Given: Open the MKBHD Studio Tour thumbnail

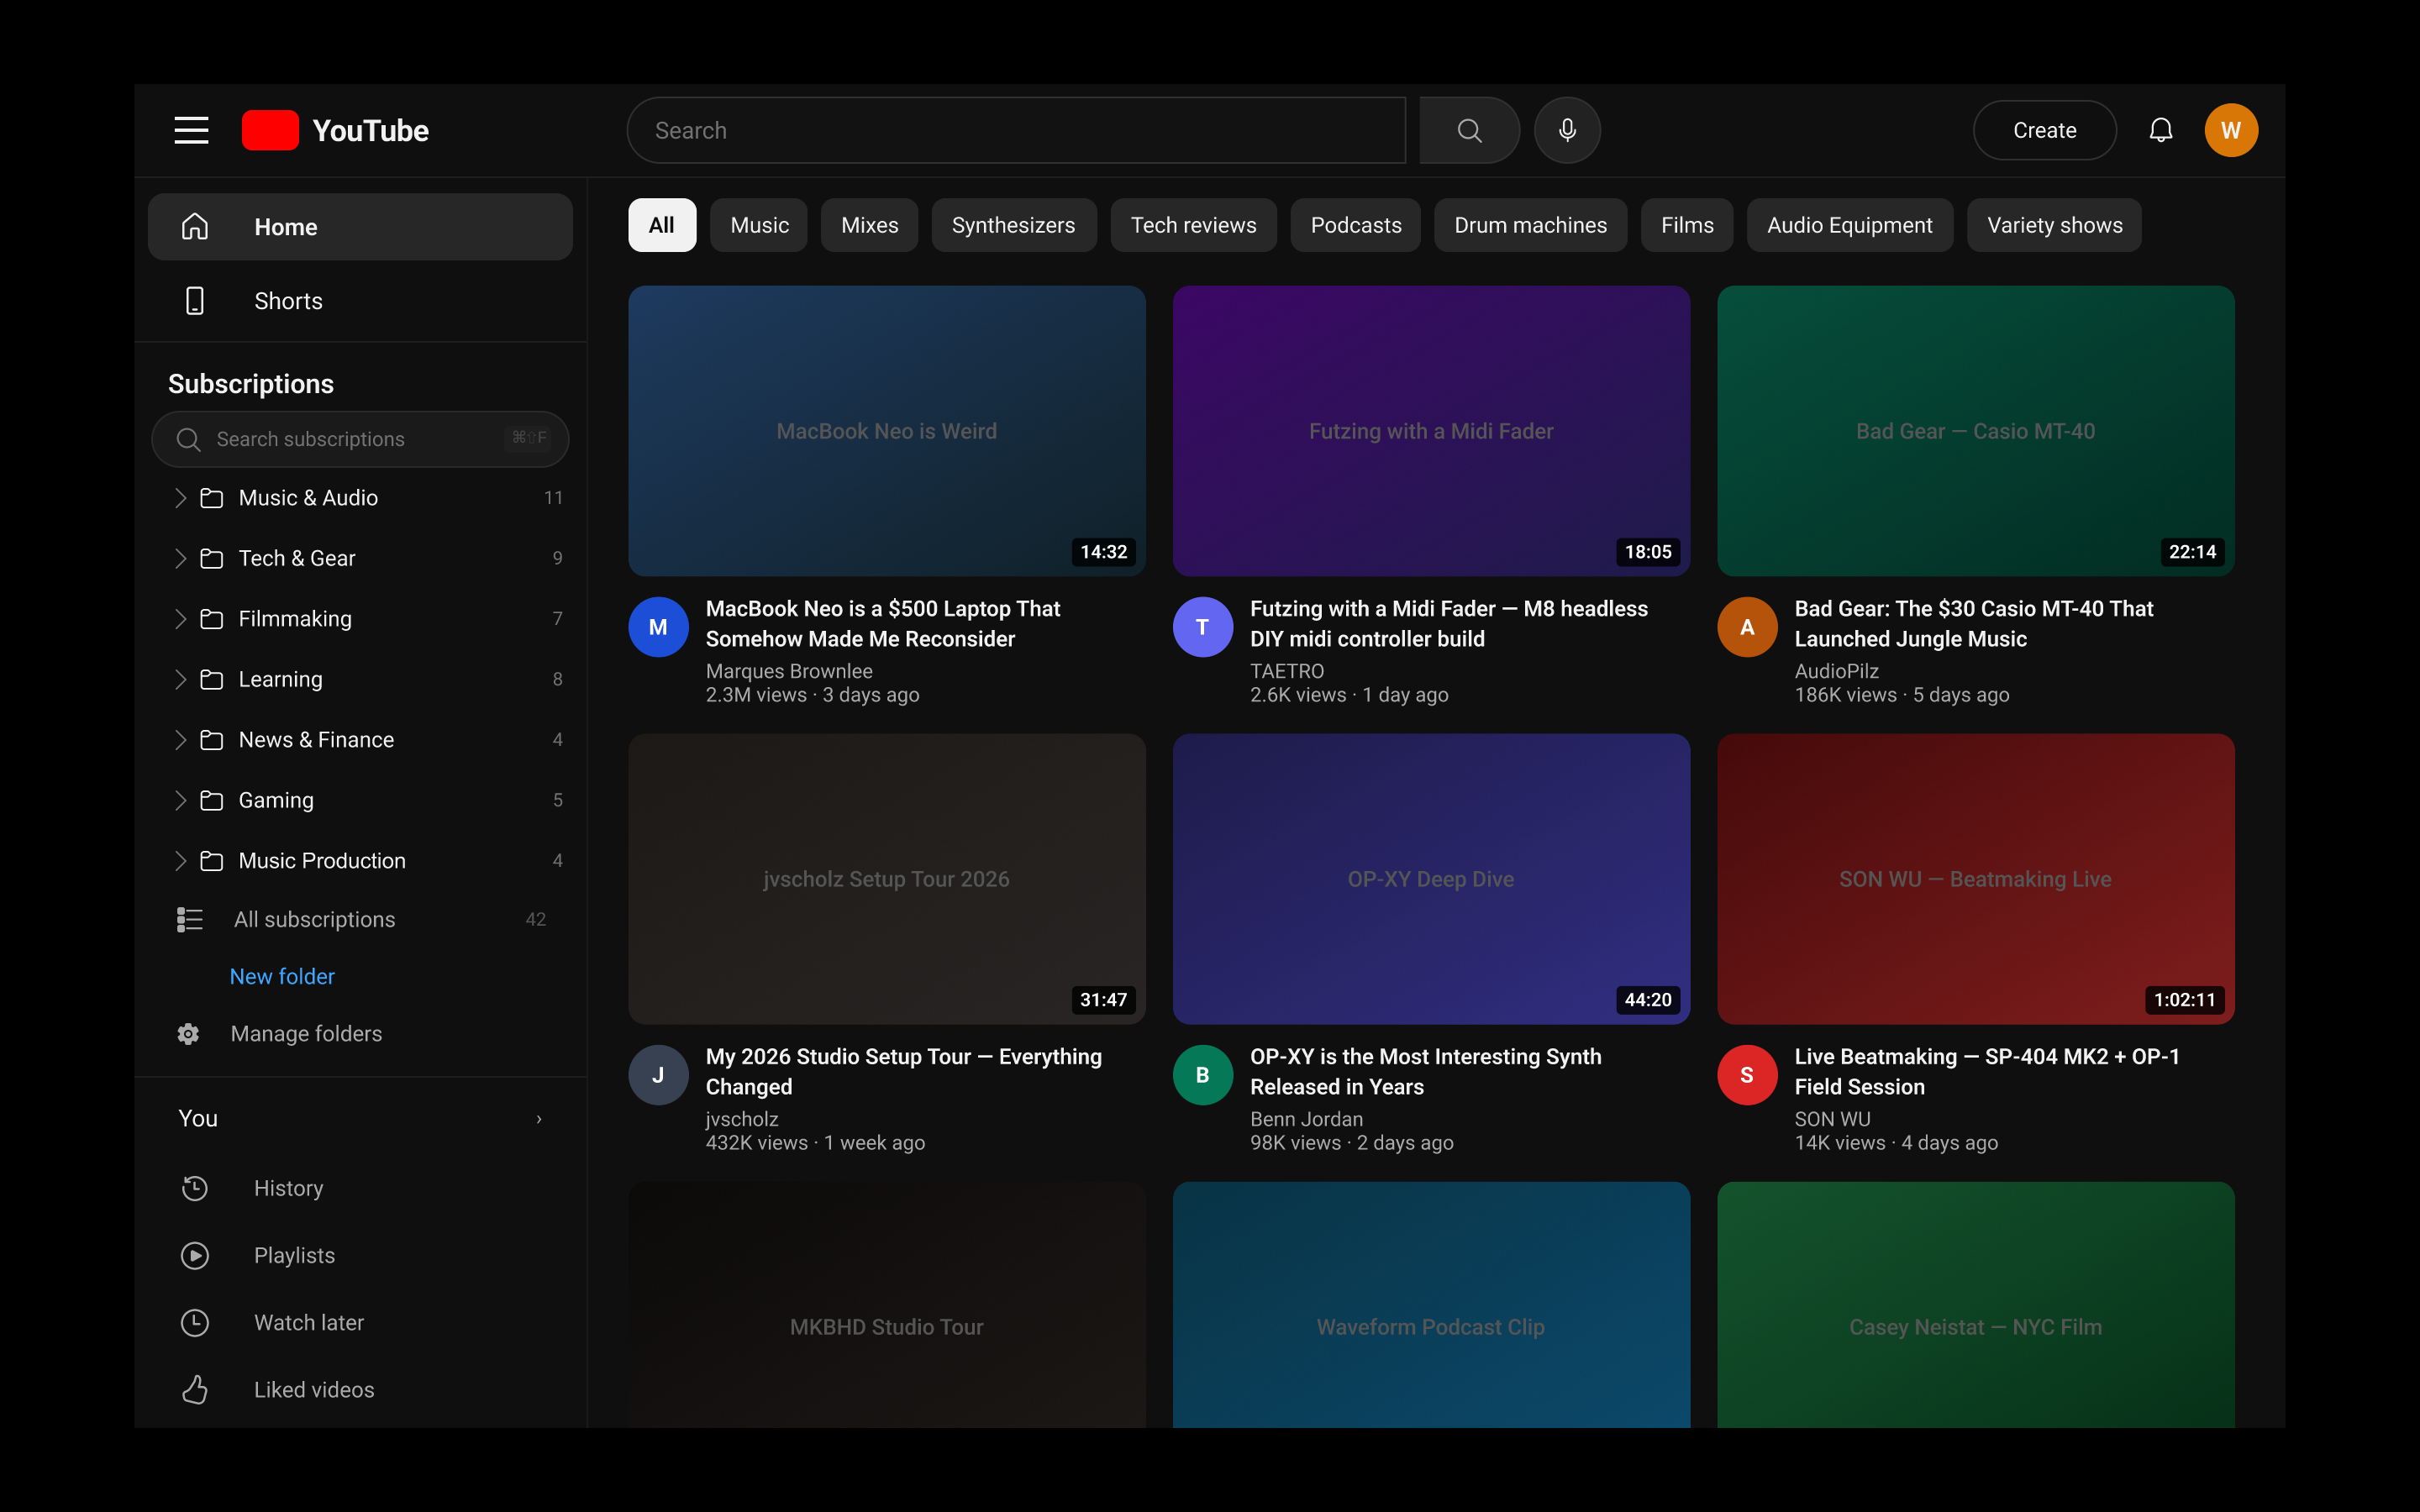Looking at the screenshot, I should coord(886,1305).
